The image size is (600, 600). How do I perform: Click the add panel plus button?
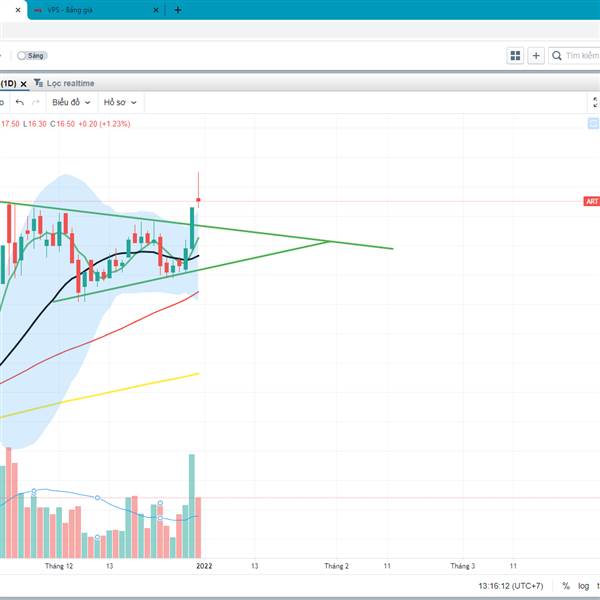tap(536, 56)
